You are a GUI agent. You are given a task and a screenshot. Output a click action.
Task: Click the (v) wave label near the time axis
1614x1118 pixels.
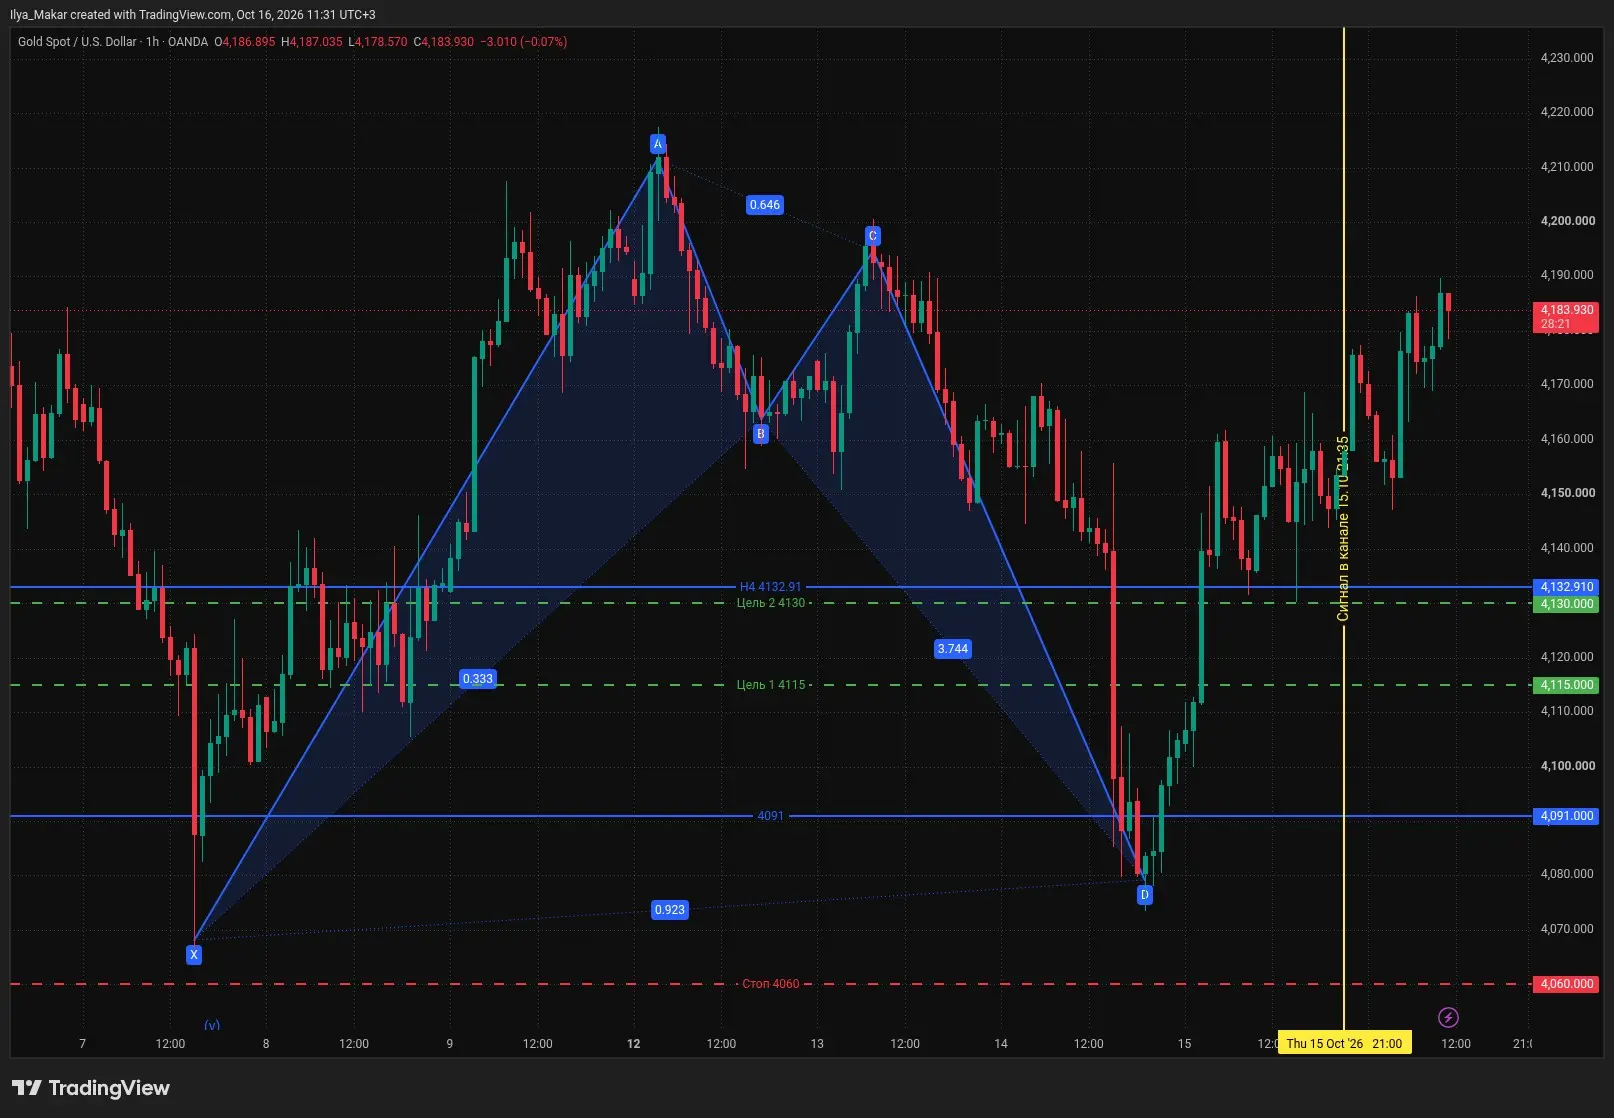click(x=212, y=1025)
